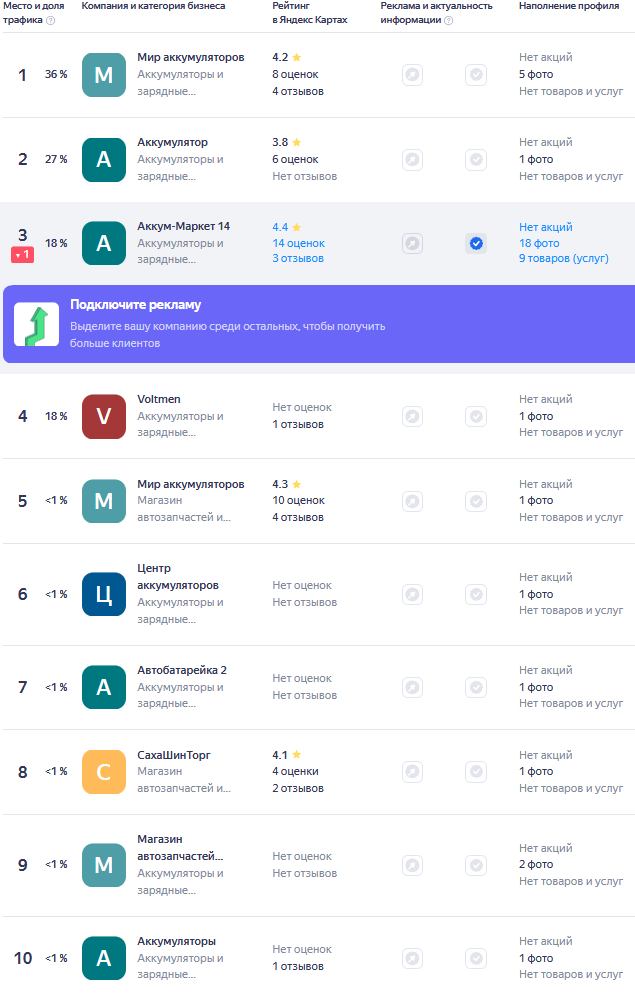Click the advertising icon in Автобатарейка 2 row
635x1000 pixels.
tap(412, 687)
